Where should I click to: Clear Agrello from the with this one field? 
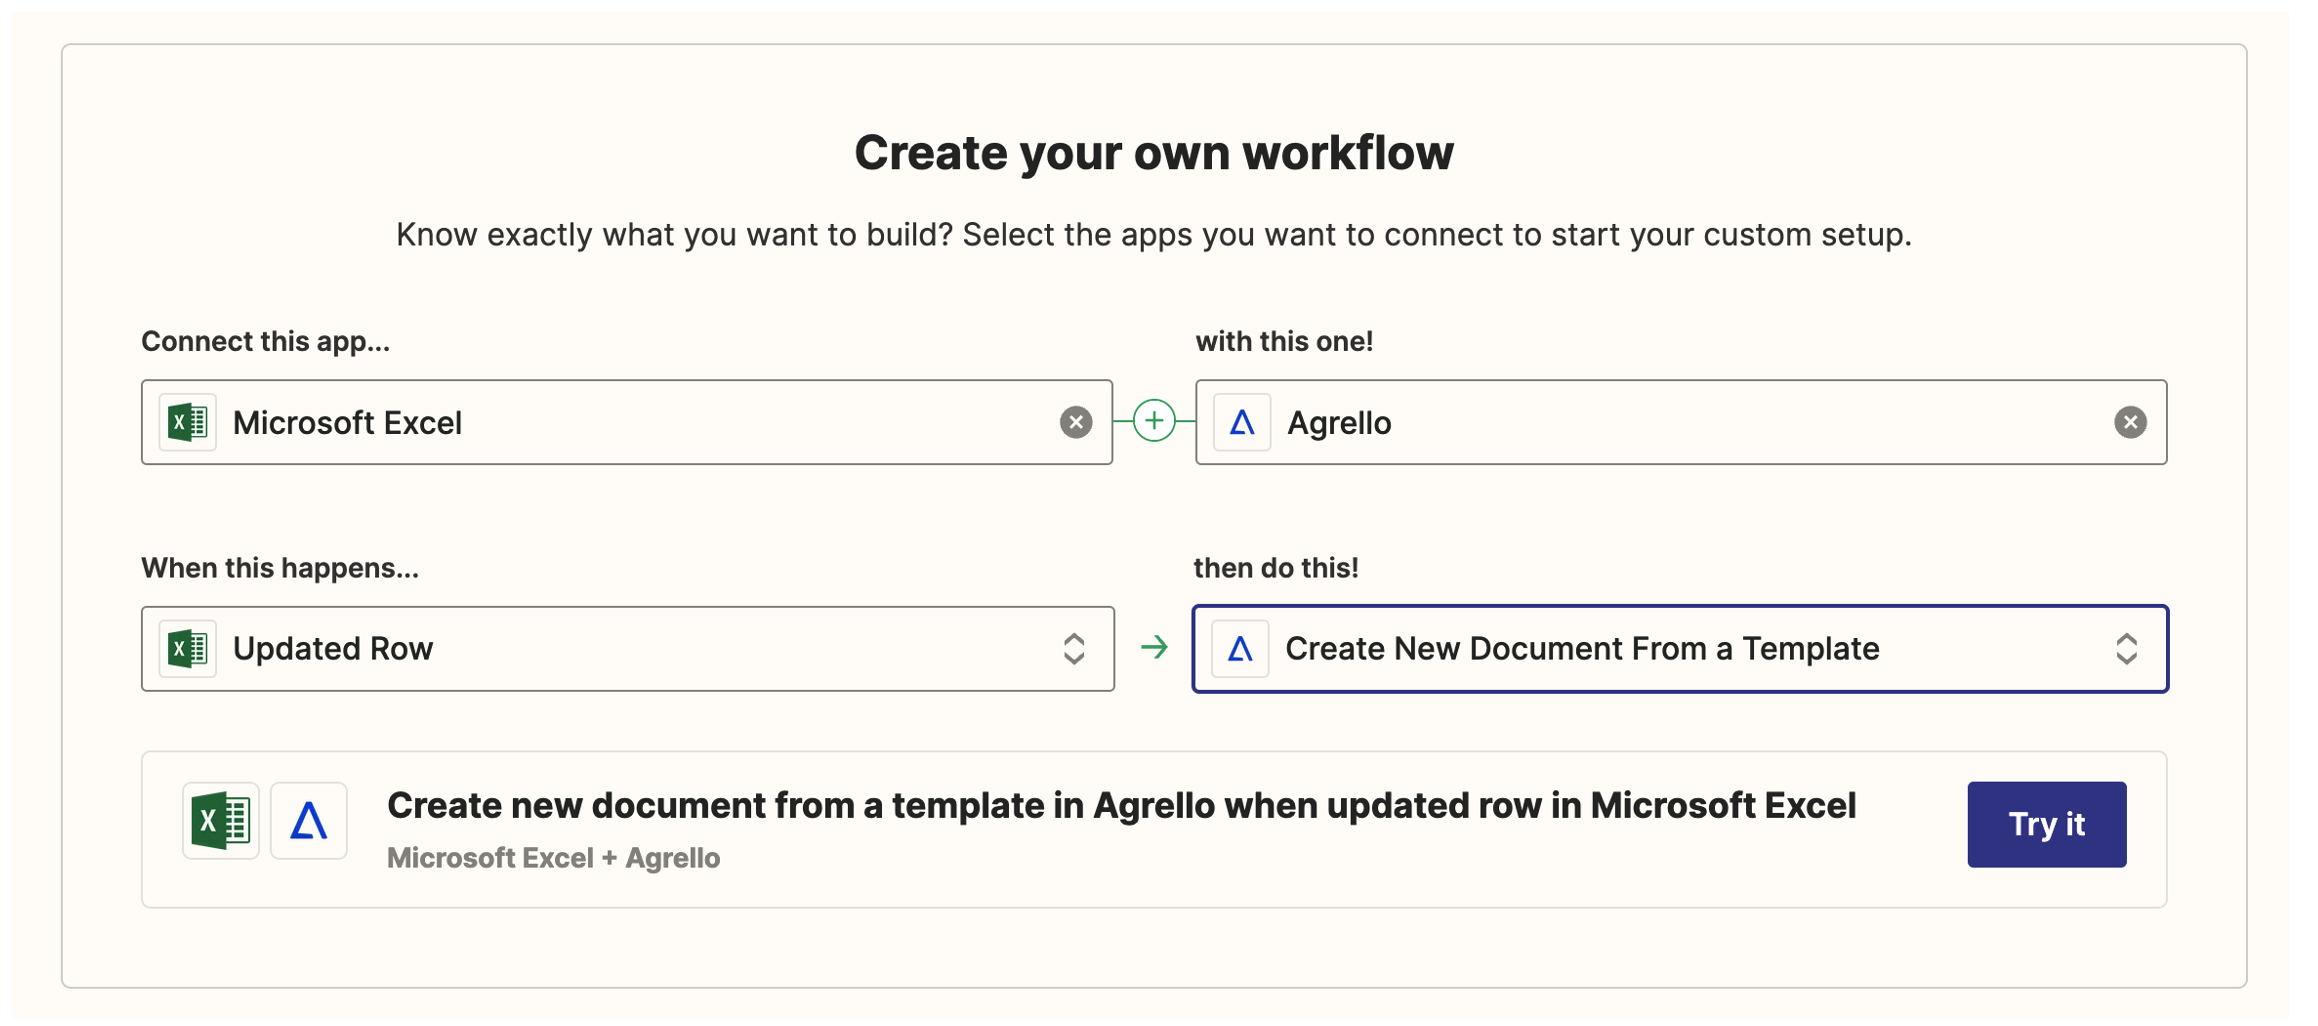pos(2131,422)
